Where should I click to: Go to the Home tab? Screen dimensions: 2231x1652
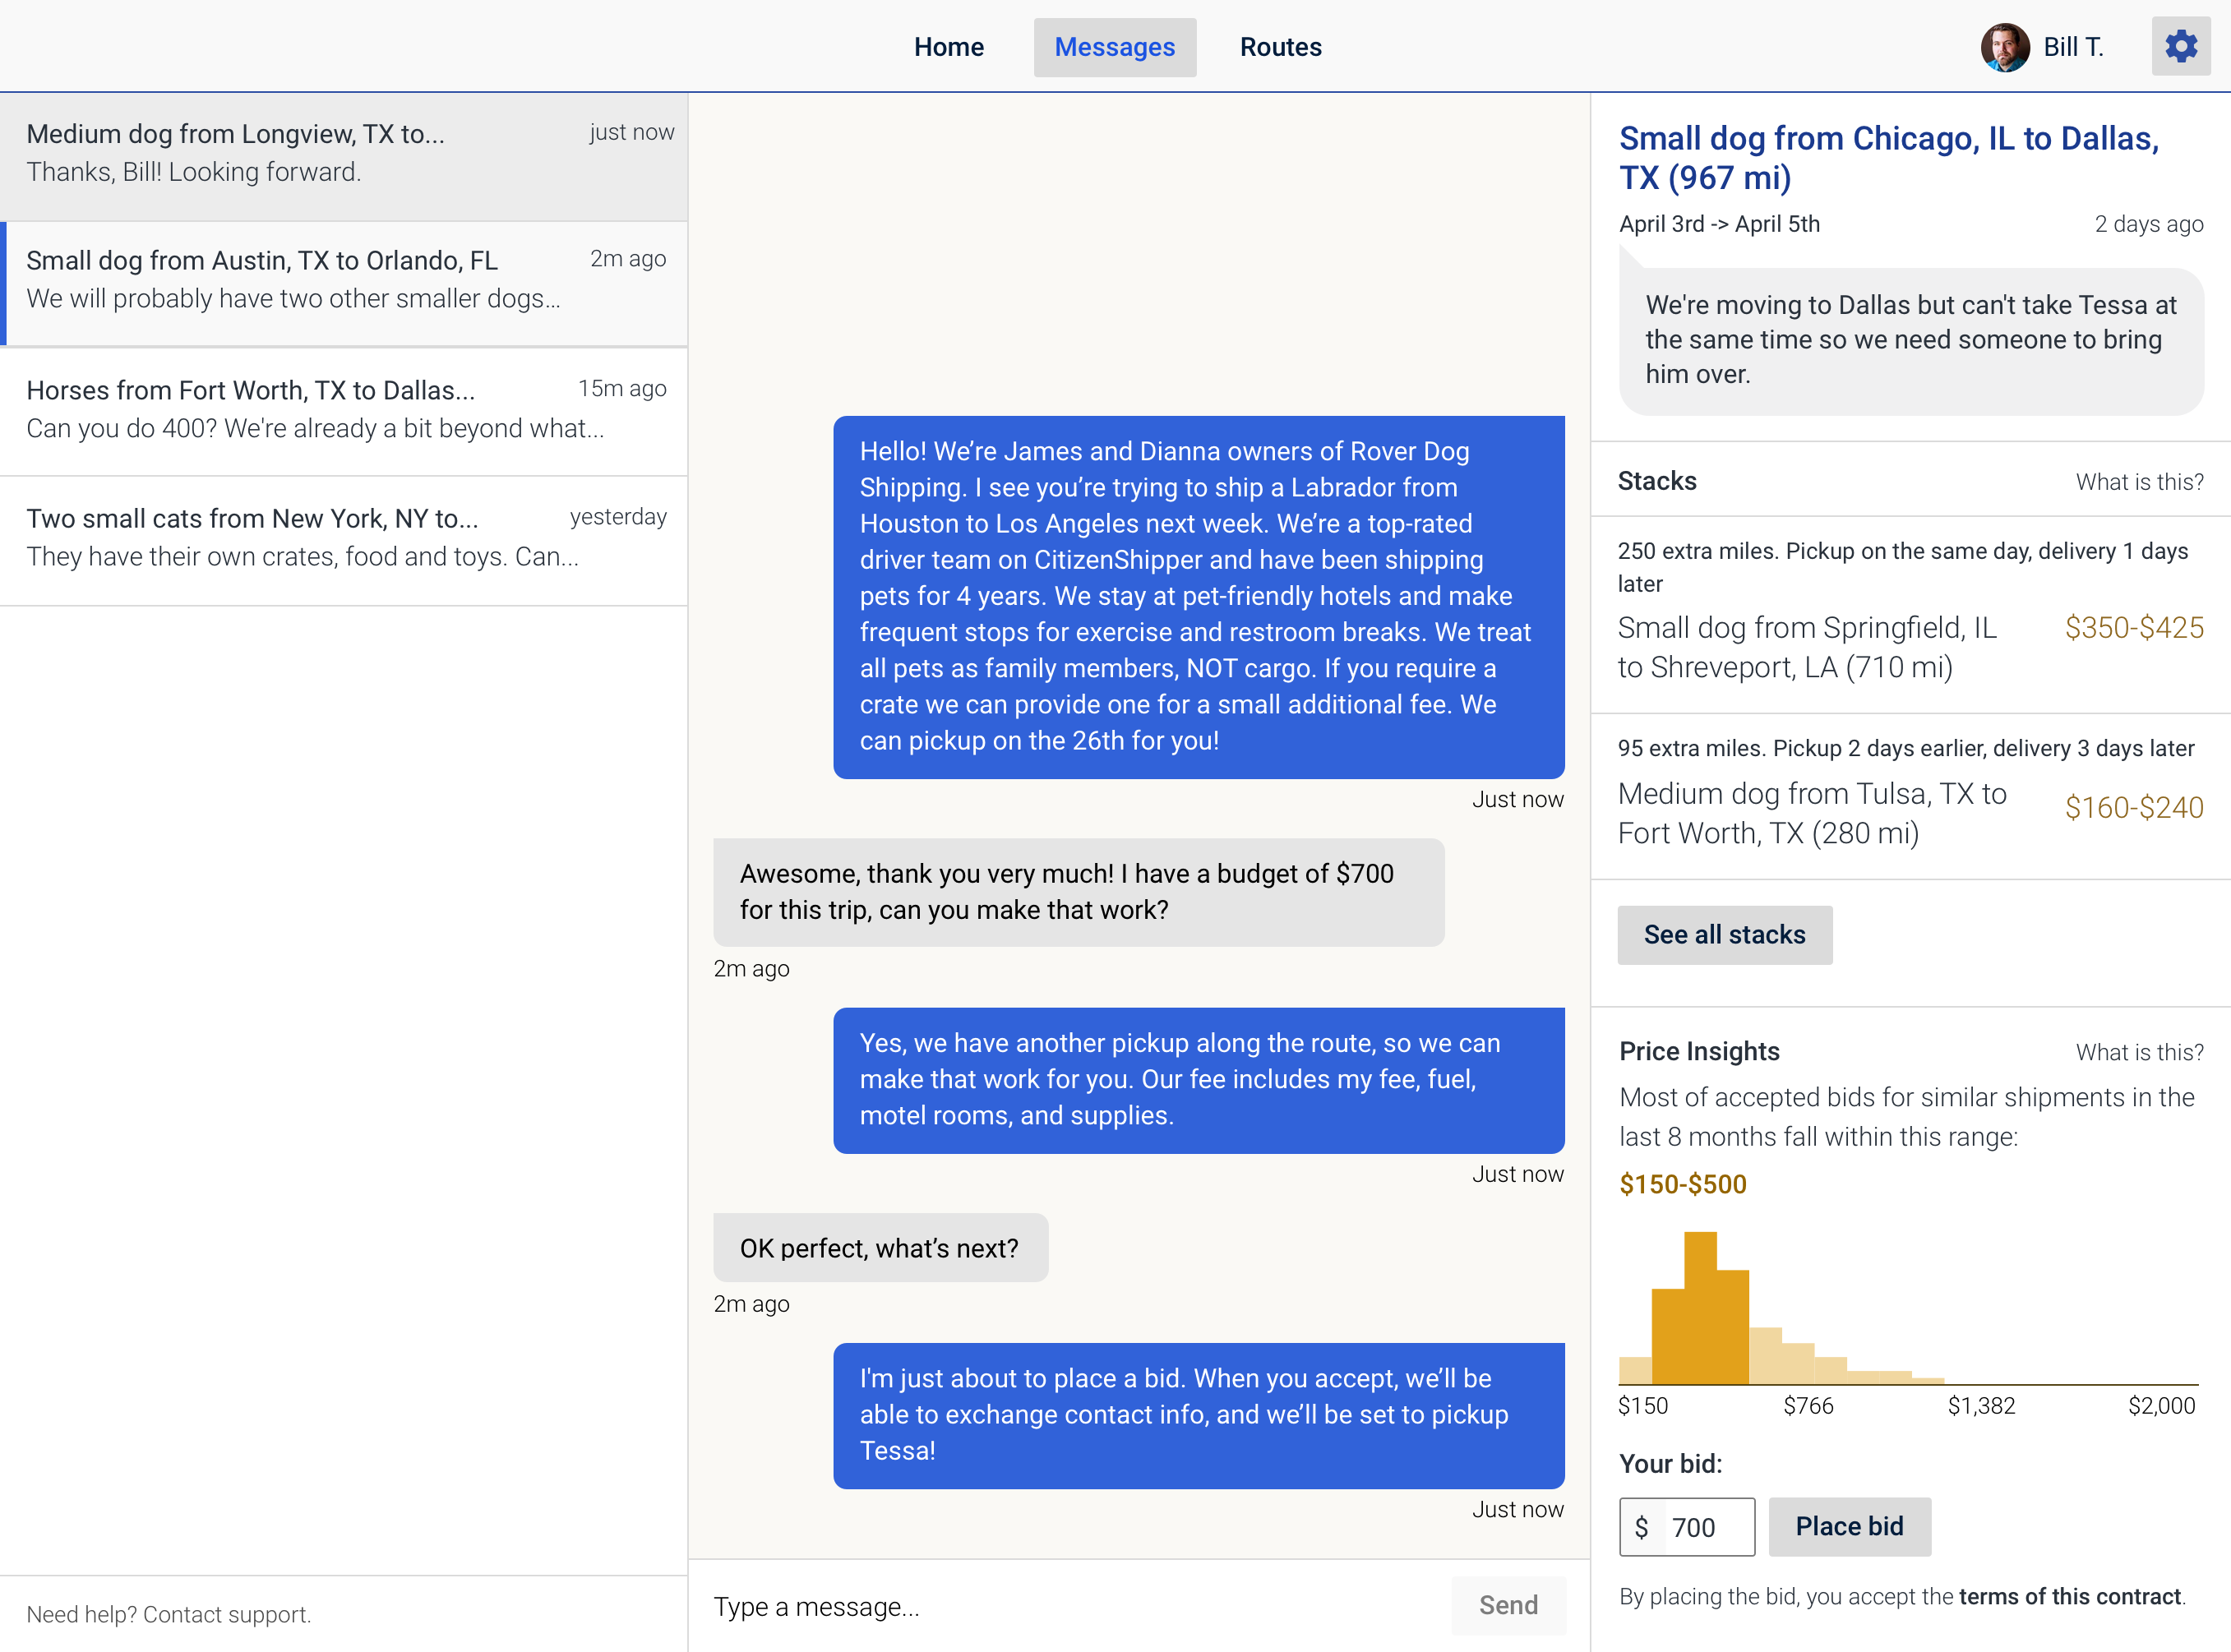pos(948,47)
